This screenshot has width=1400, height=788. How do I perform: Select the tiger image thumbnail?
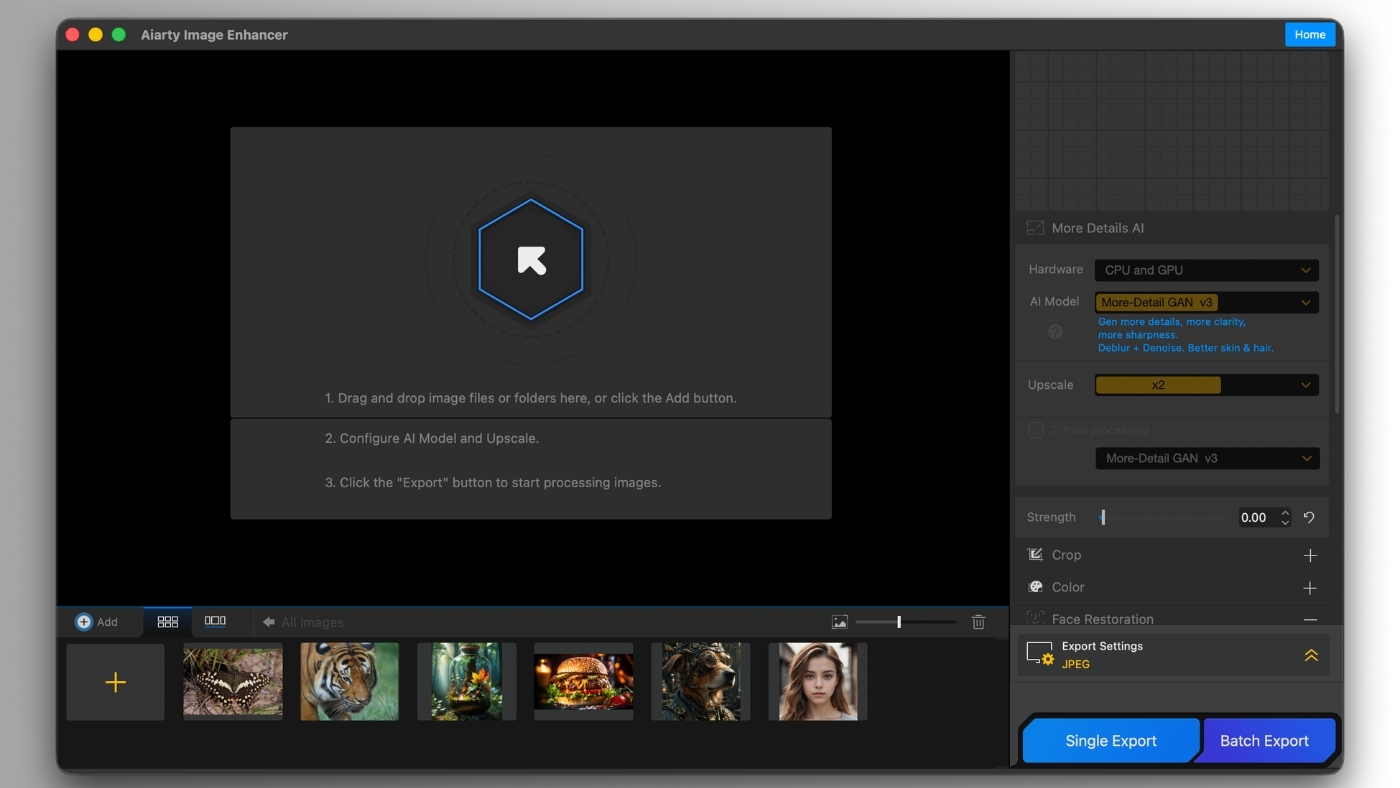pyautogui.click(x=349, y=681)
